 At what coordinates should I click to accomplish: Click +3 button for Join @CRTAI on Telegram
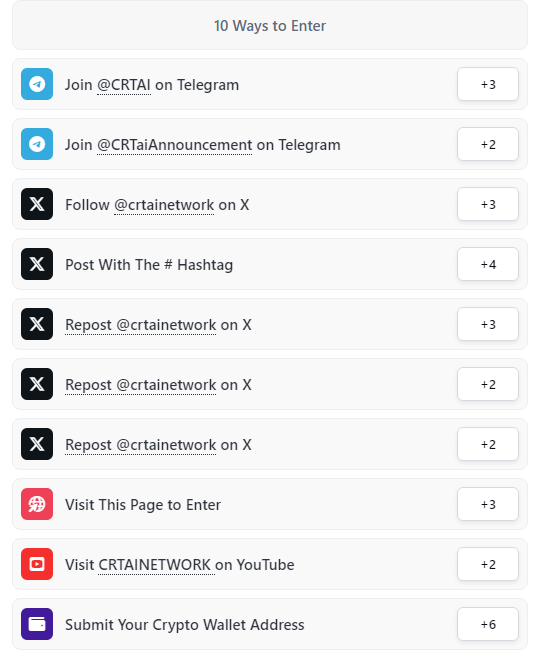click(x=488, y=84)
